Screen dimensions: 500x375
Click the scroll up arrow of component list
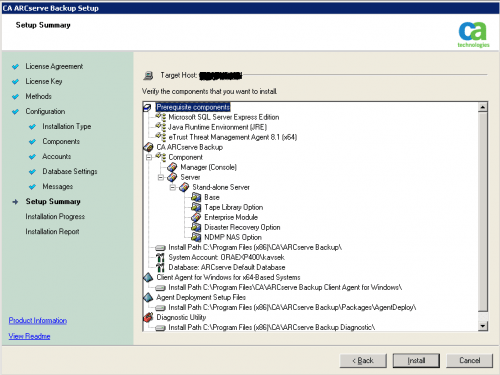[482, 107]
